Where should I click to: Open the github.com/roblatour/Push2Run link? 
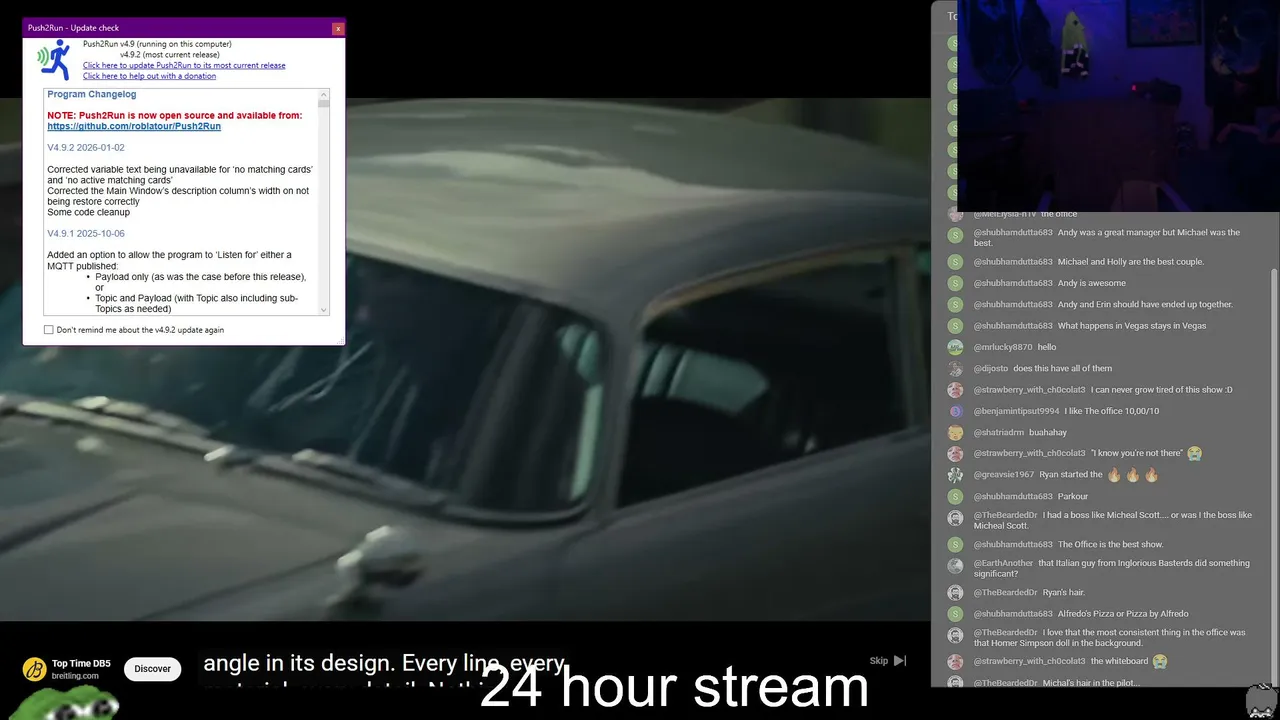pos(134,127)
